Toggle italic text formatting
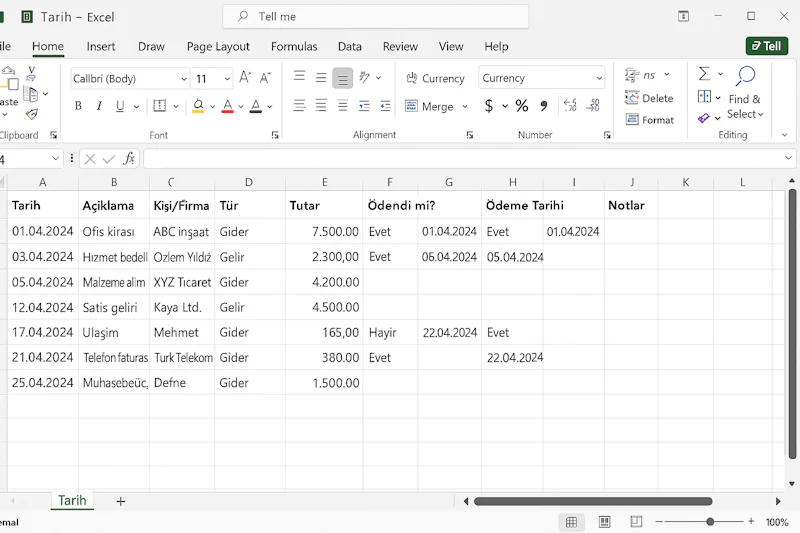This screenshot has width=800, height=533. 99,106
